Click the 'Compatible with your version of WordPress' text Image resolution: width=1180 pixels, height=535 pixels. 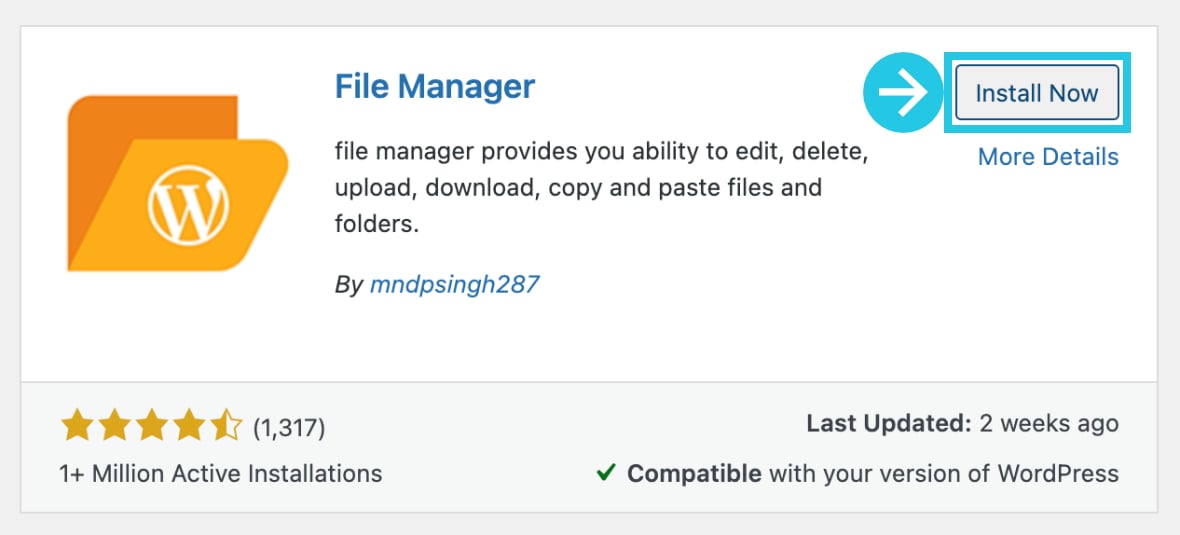pyautogui.click(x=873, y=474)
